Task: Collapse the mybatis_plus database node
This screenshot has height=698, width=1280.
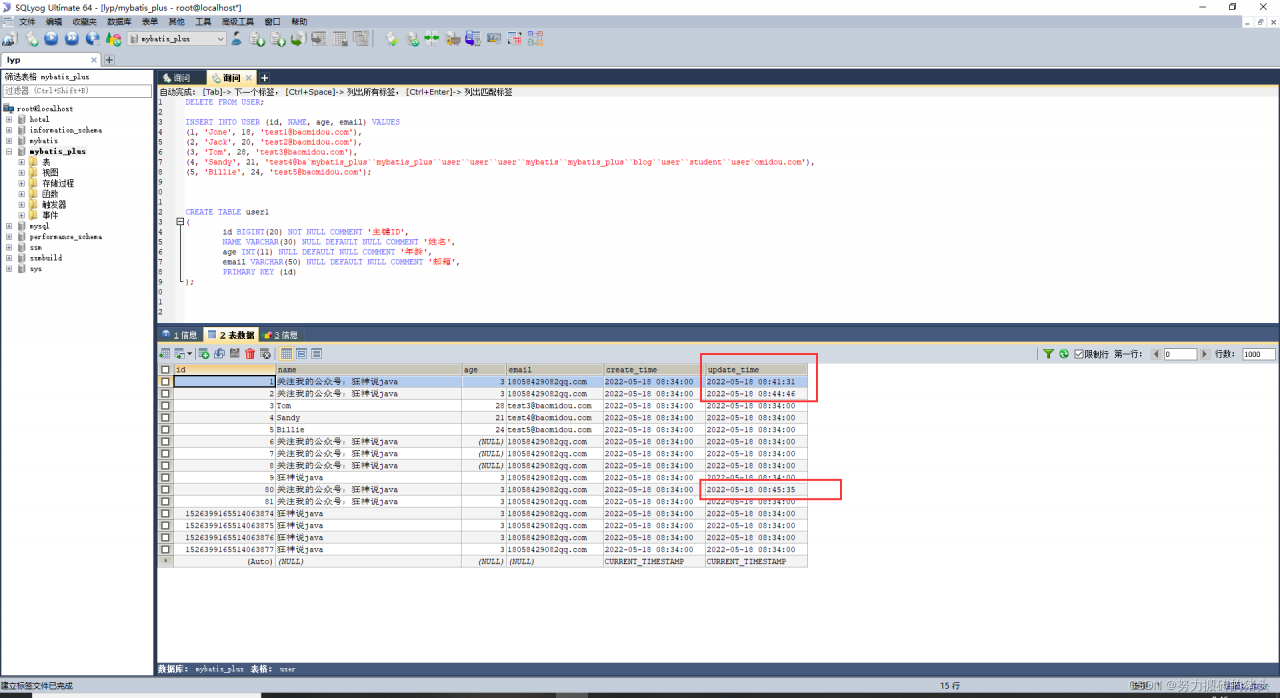Action: [x=9, y=152]
